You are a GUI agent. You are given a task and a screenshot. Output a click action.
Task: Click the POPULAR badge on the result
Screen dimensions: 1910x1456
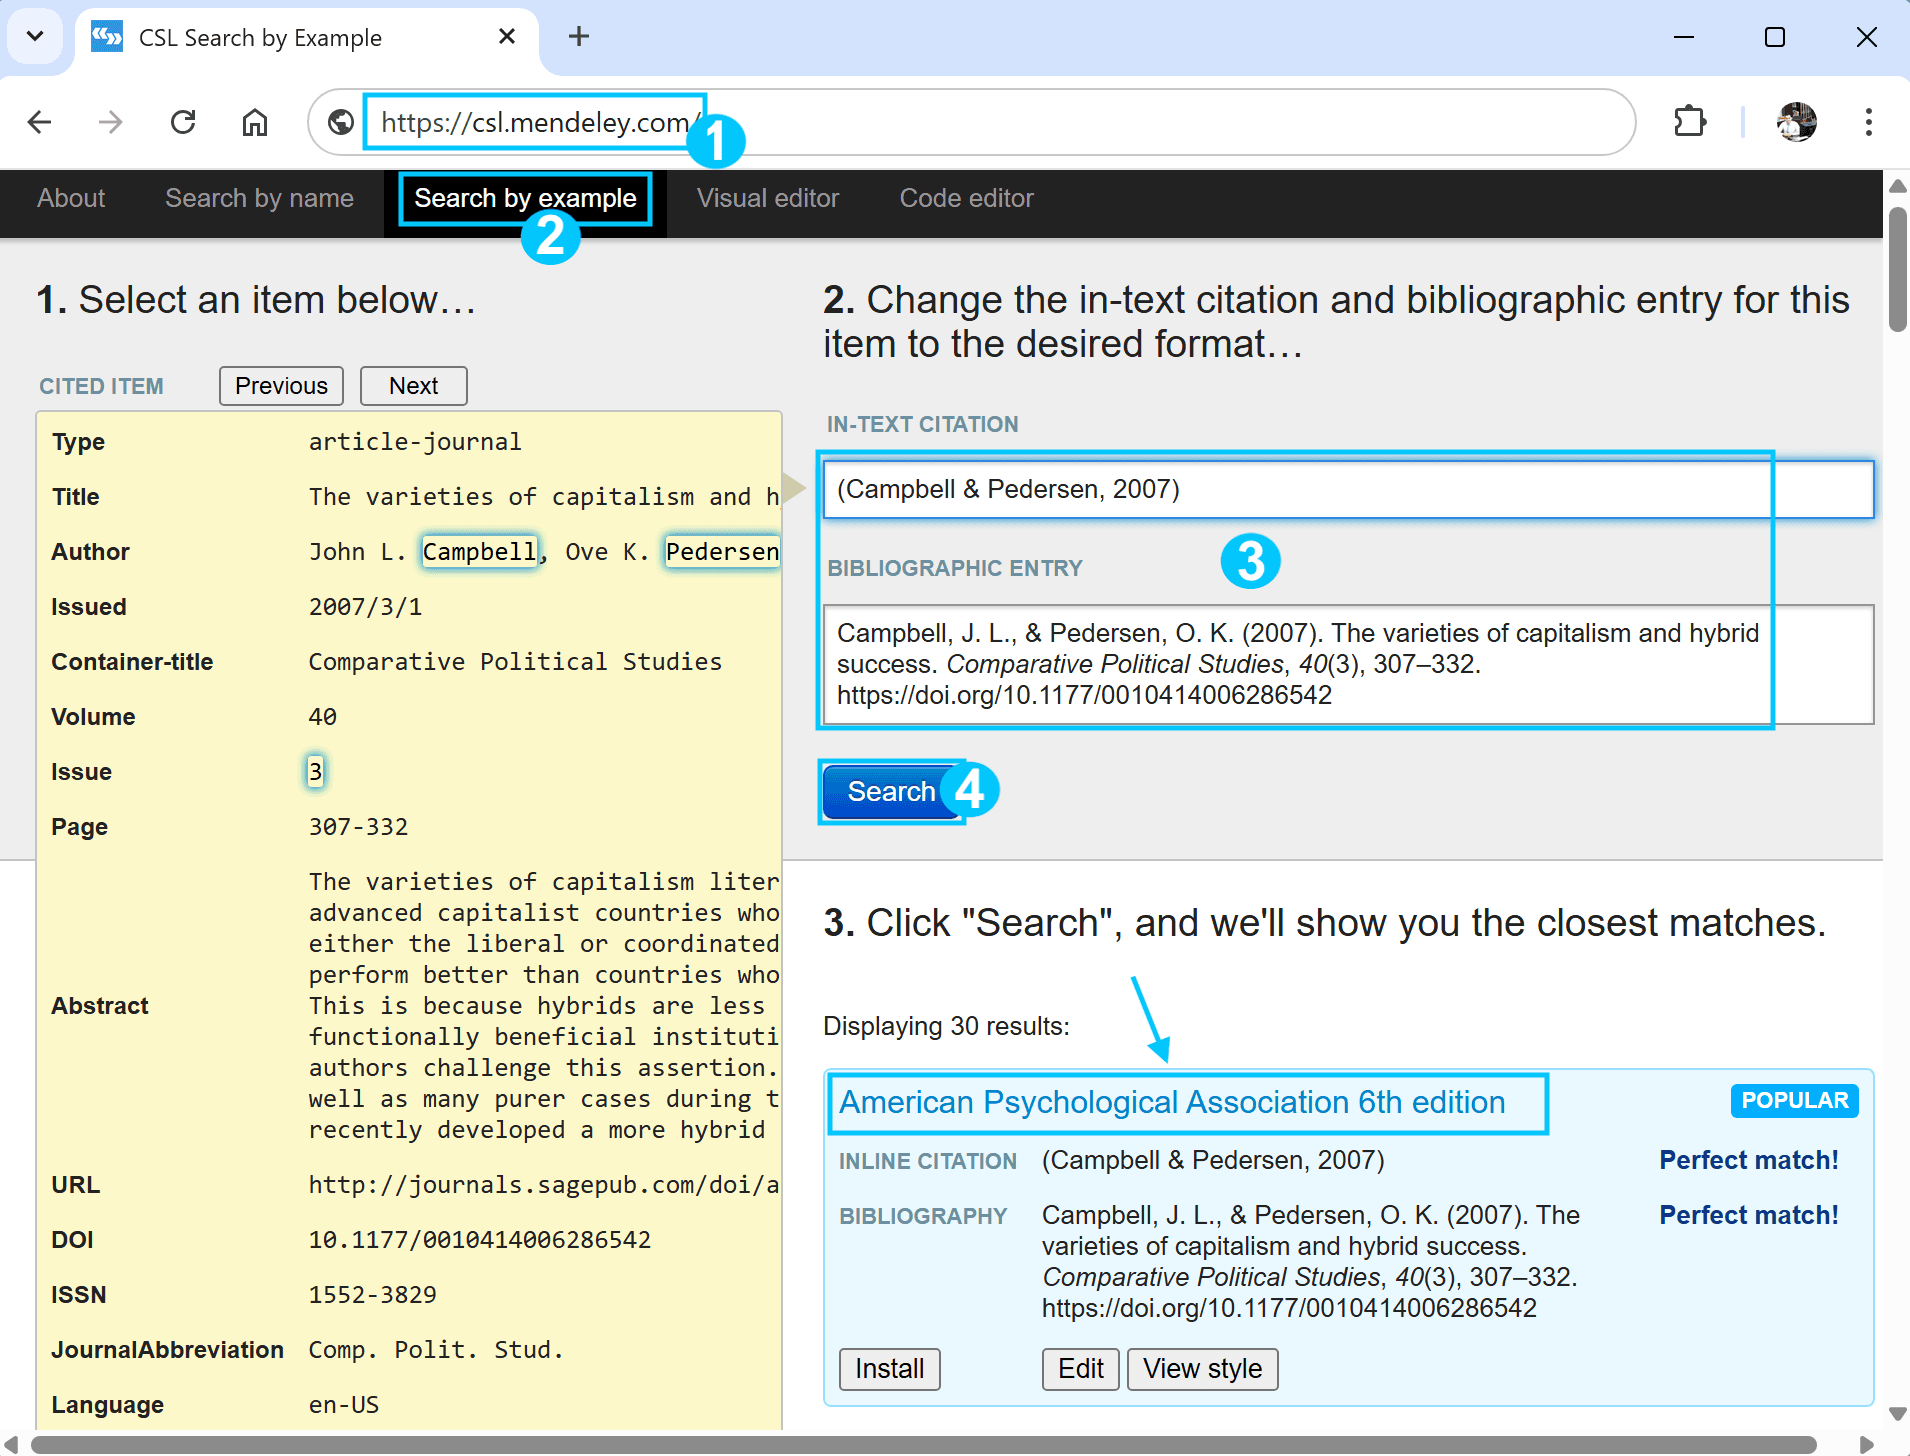pos(1794,1101)
